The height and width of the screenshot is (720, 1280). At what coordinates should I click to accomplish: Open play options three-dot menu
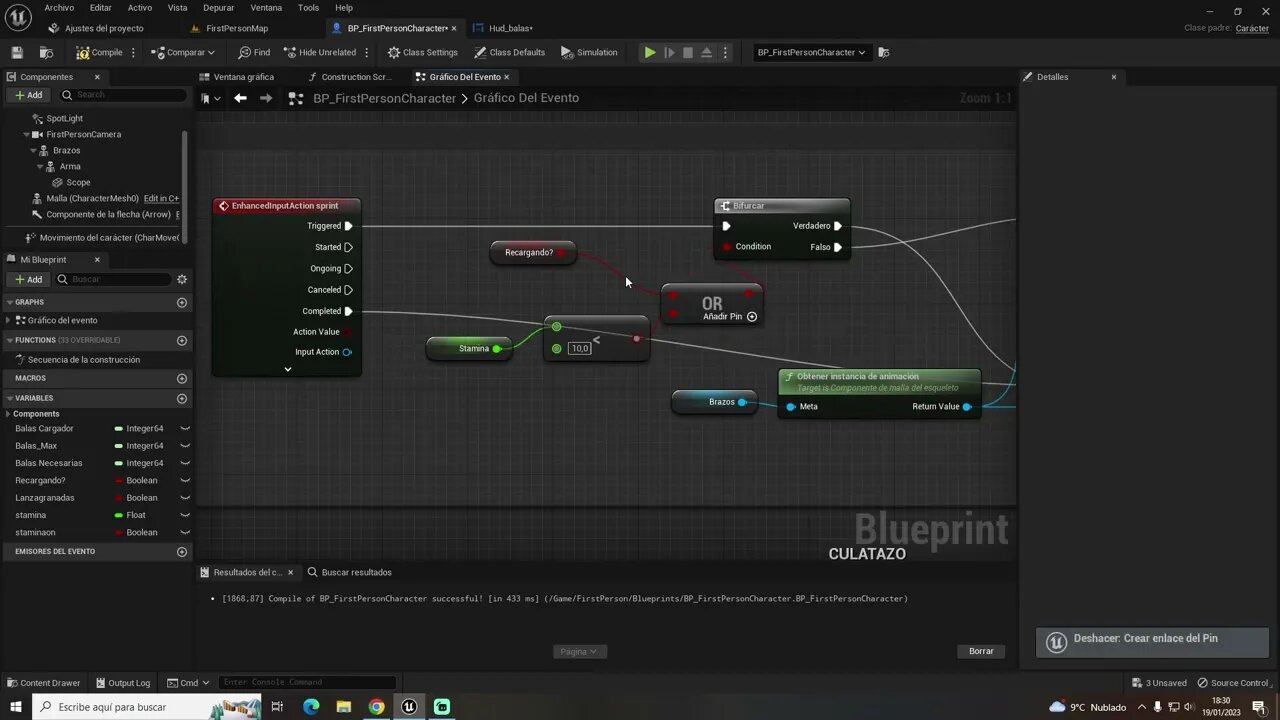point(725,52)
